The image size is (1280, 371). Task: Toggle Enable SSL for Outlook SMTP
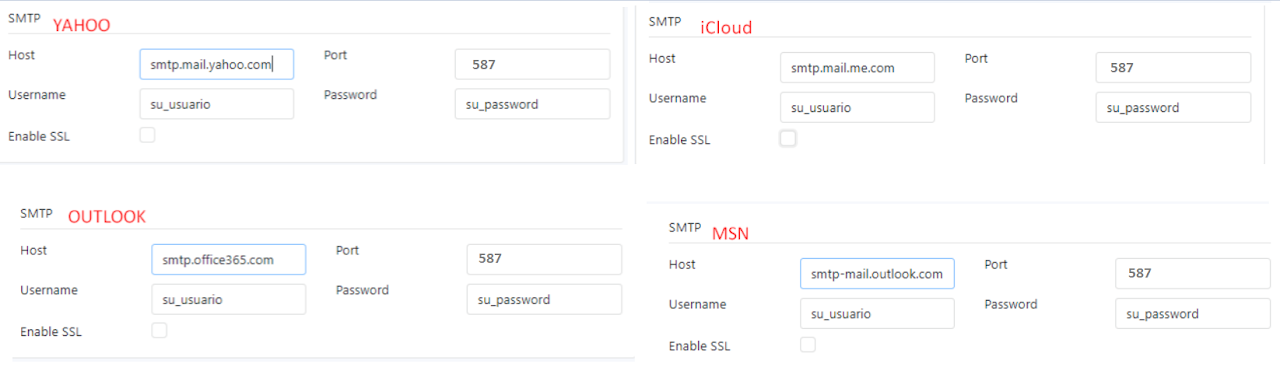click(159, 330)
